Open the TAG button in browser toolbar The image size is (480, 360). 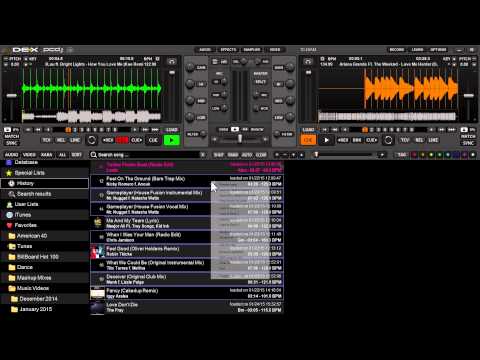[402, 155]
